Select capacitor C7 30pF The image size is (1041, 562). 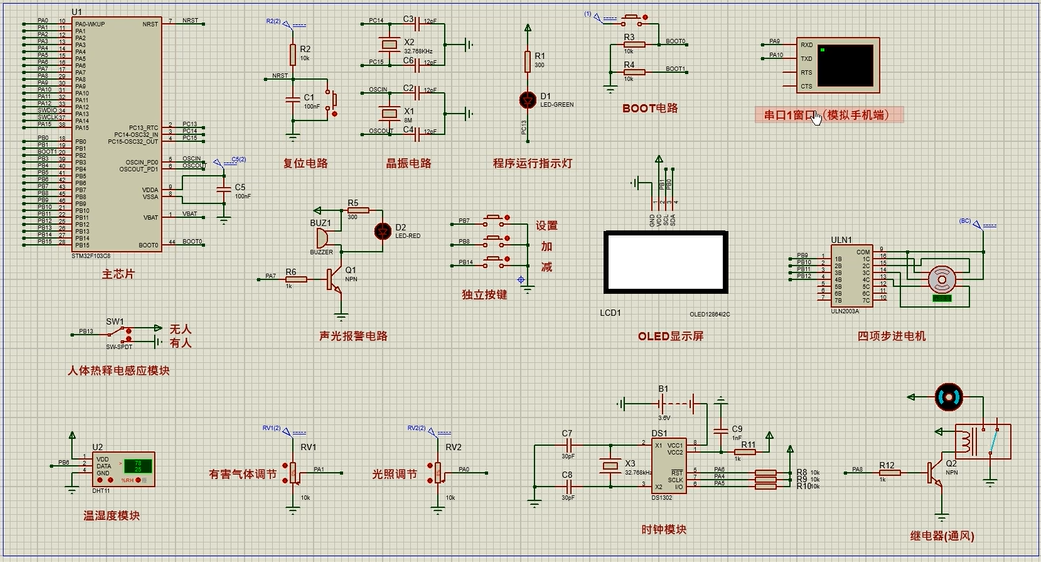pos(568,445)
